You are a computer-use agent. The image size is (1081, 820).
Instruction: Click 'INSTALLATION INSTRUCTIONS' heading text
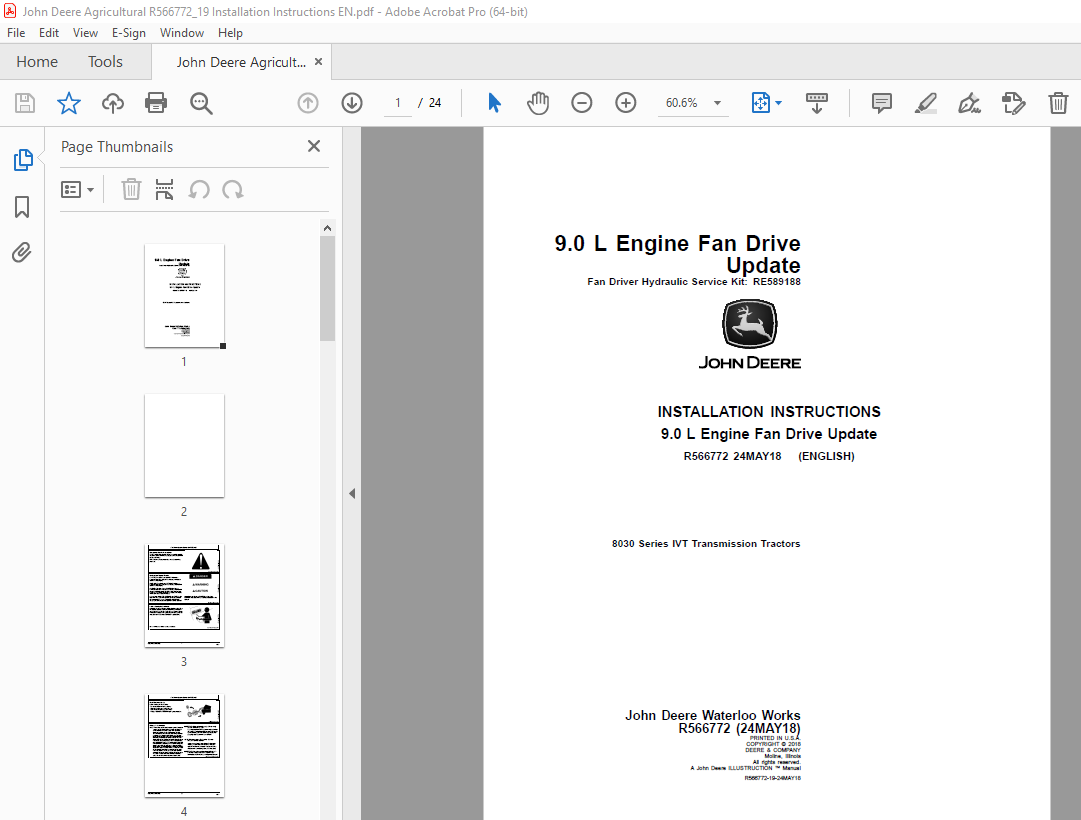(769, 412)
